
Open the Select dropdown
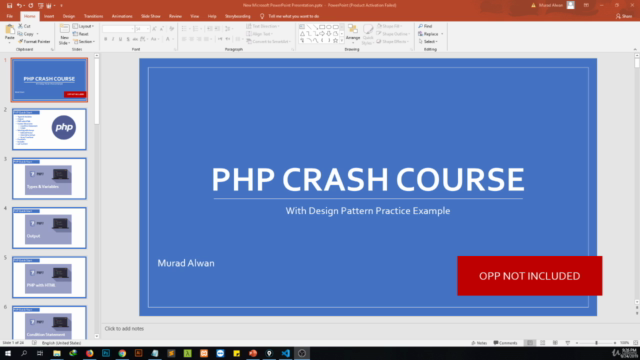point(428,42)
